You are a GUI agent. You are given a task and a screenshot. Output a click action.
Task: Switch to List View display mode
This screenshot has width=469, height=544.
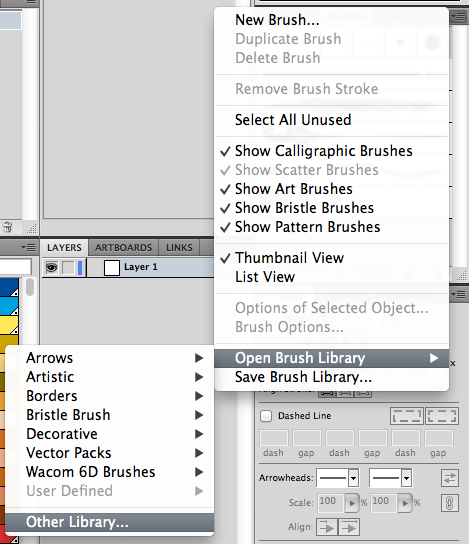(x=331, y=277)
